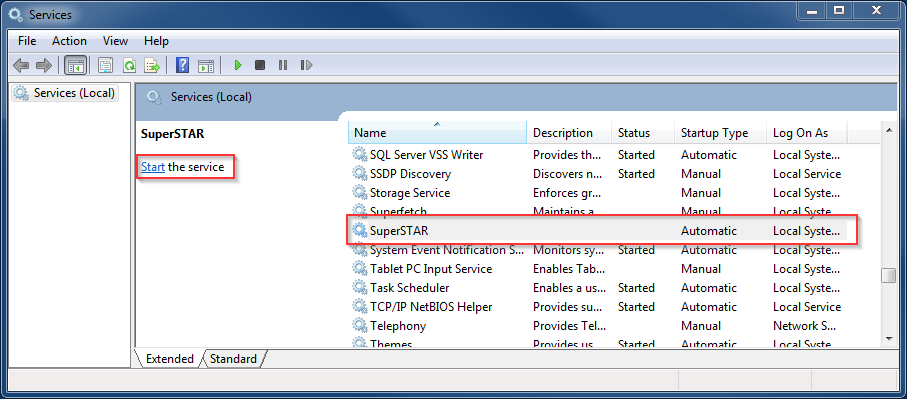Open the View menu
Image resolution: width=907 pixels, height=399 pixels.
tap(115, 41)
